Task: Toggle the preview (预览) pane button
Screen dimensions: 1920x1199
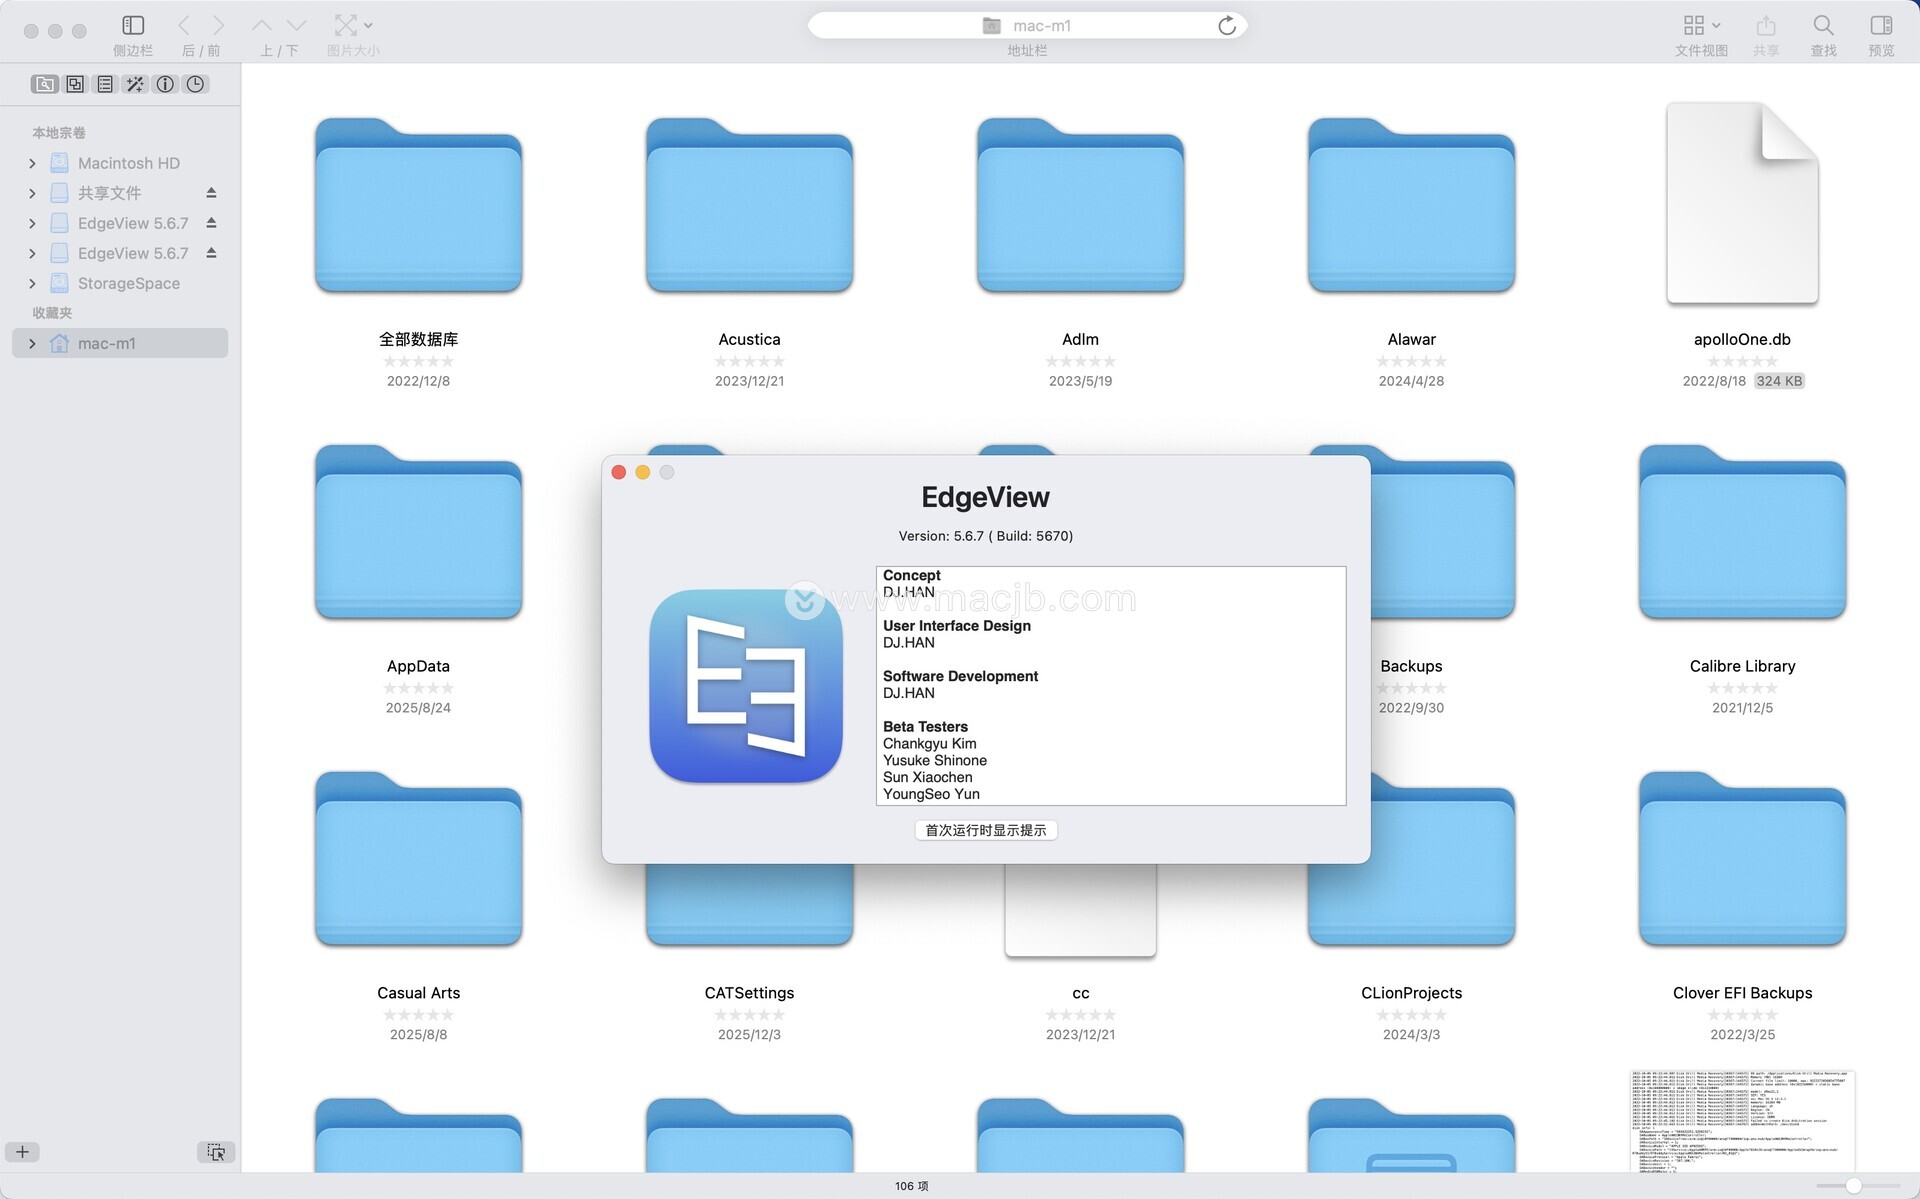Action: point(1881,25)
